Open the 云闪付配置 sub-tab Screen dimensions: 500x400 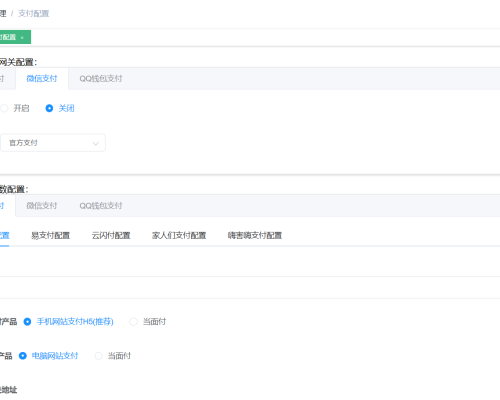coord(111,236)
